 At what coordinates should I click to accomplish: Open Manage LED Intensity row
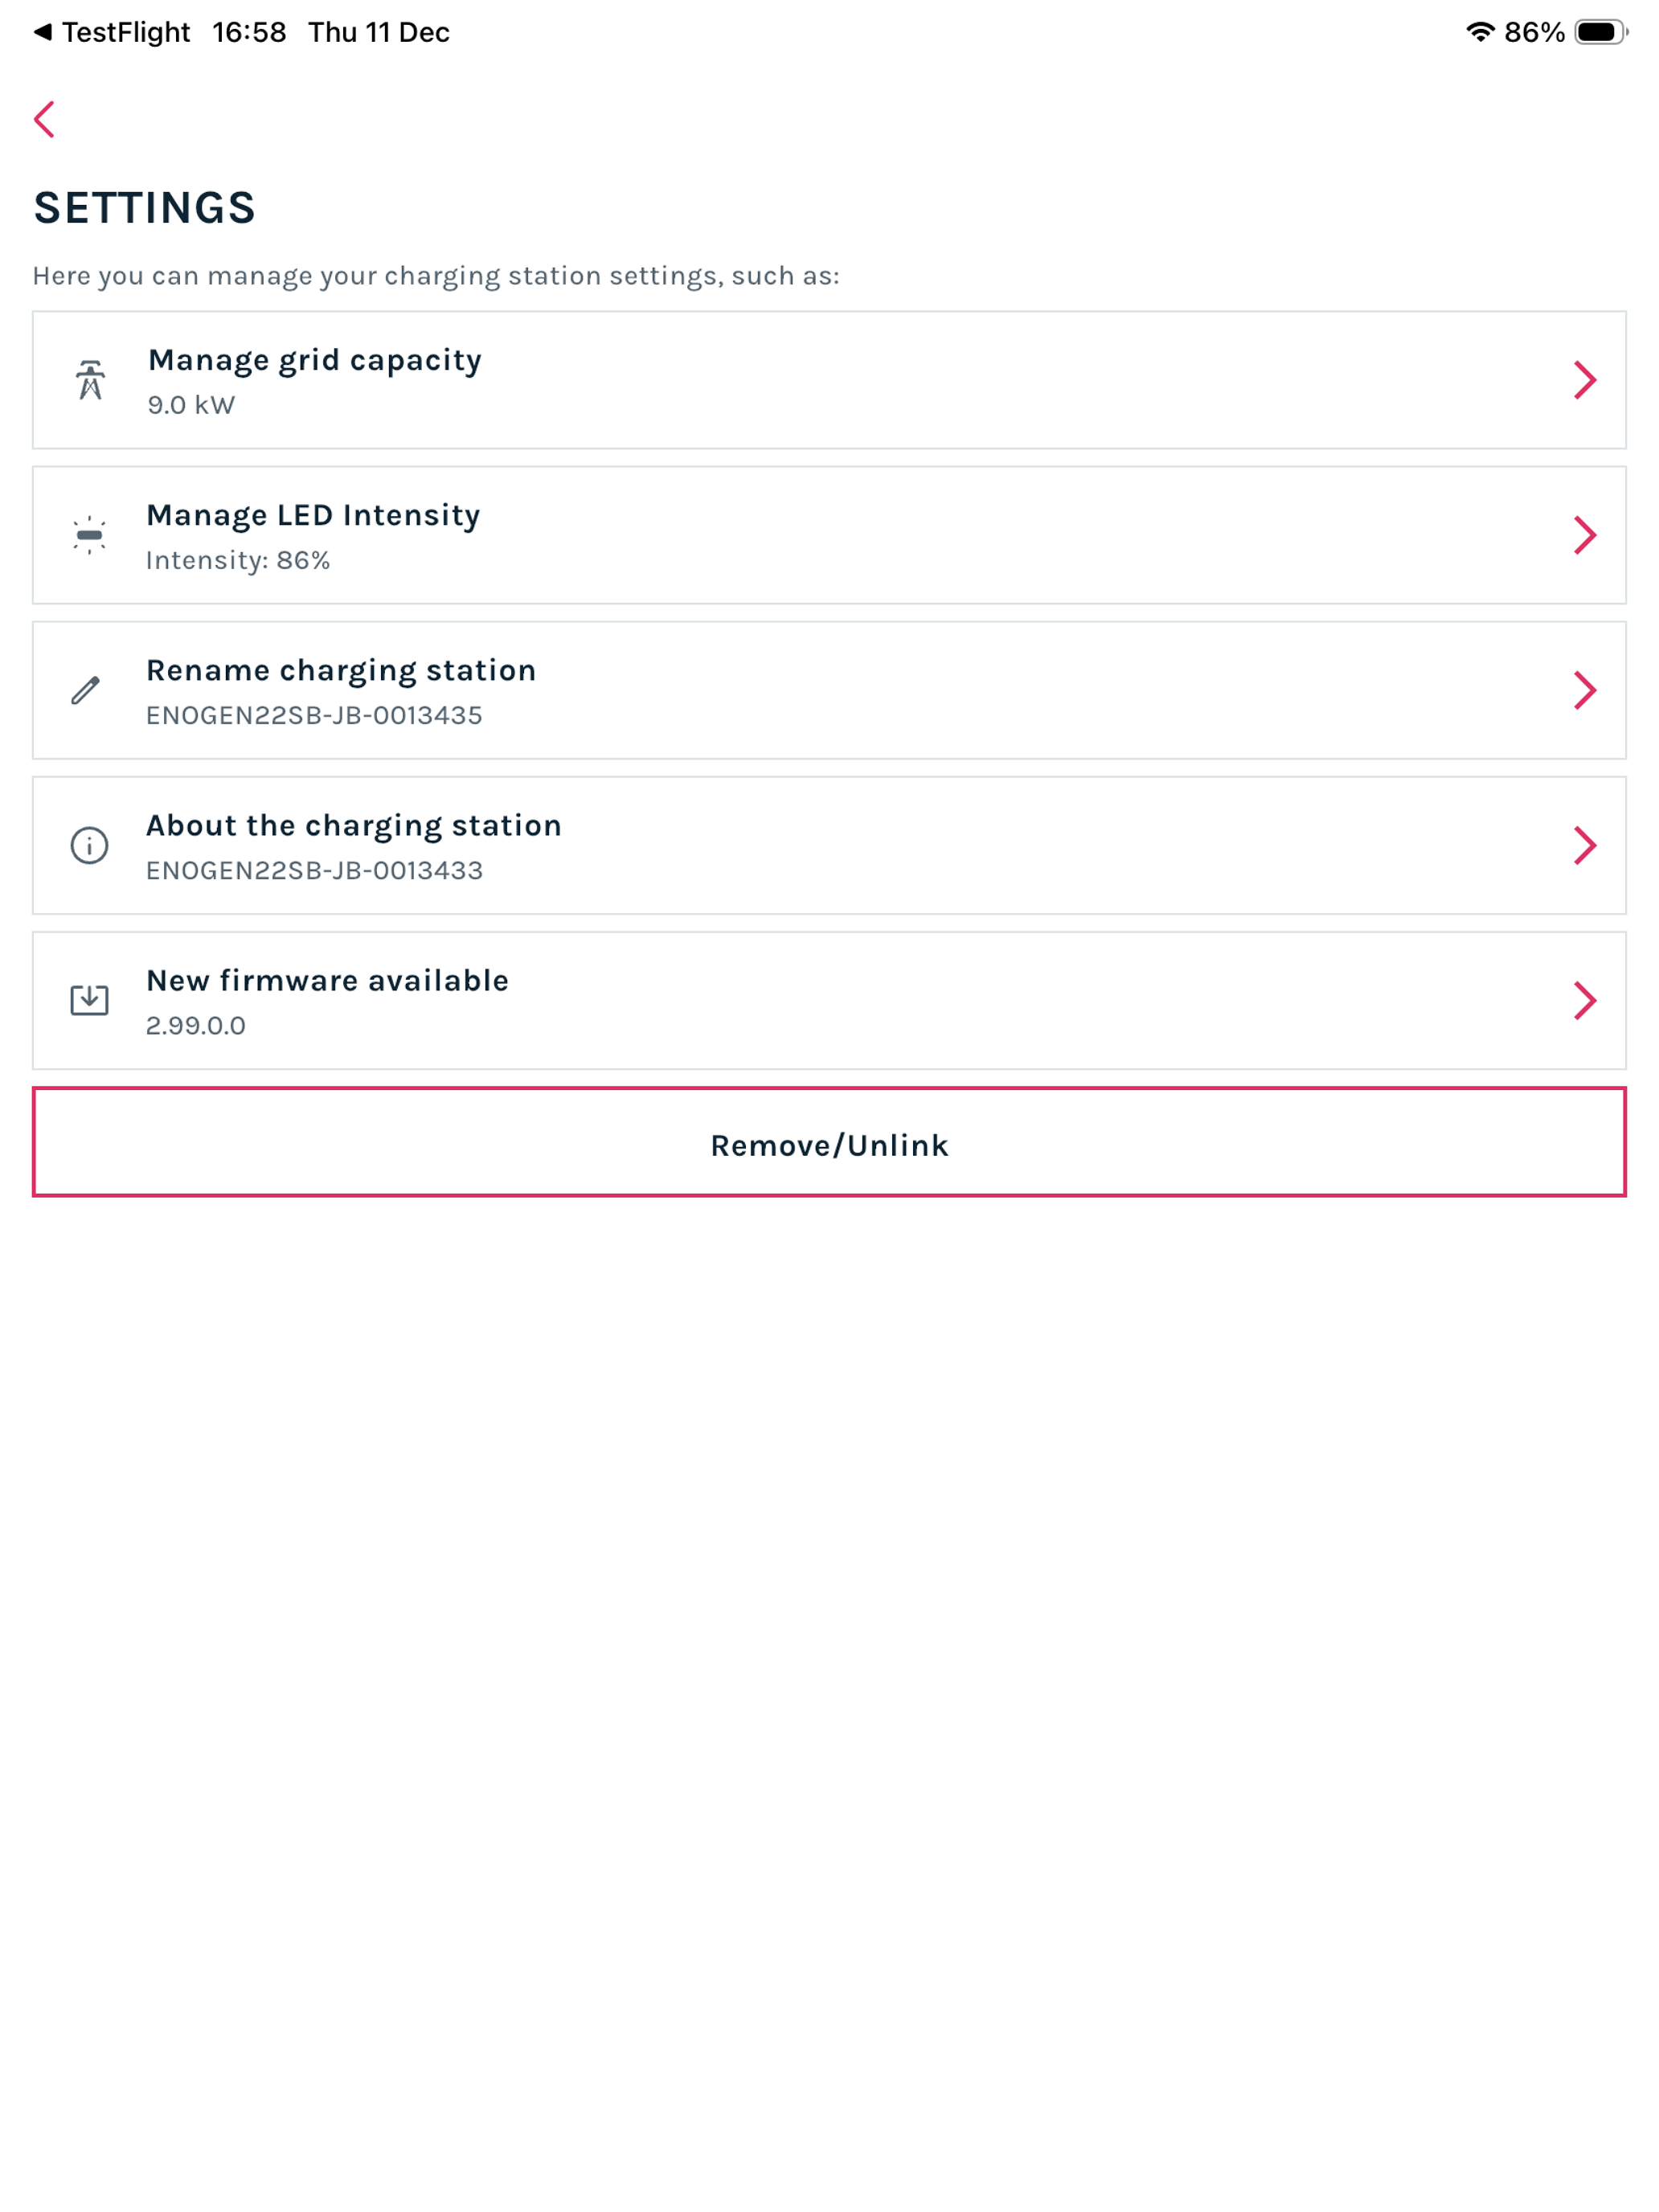829,535
